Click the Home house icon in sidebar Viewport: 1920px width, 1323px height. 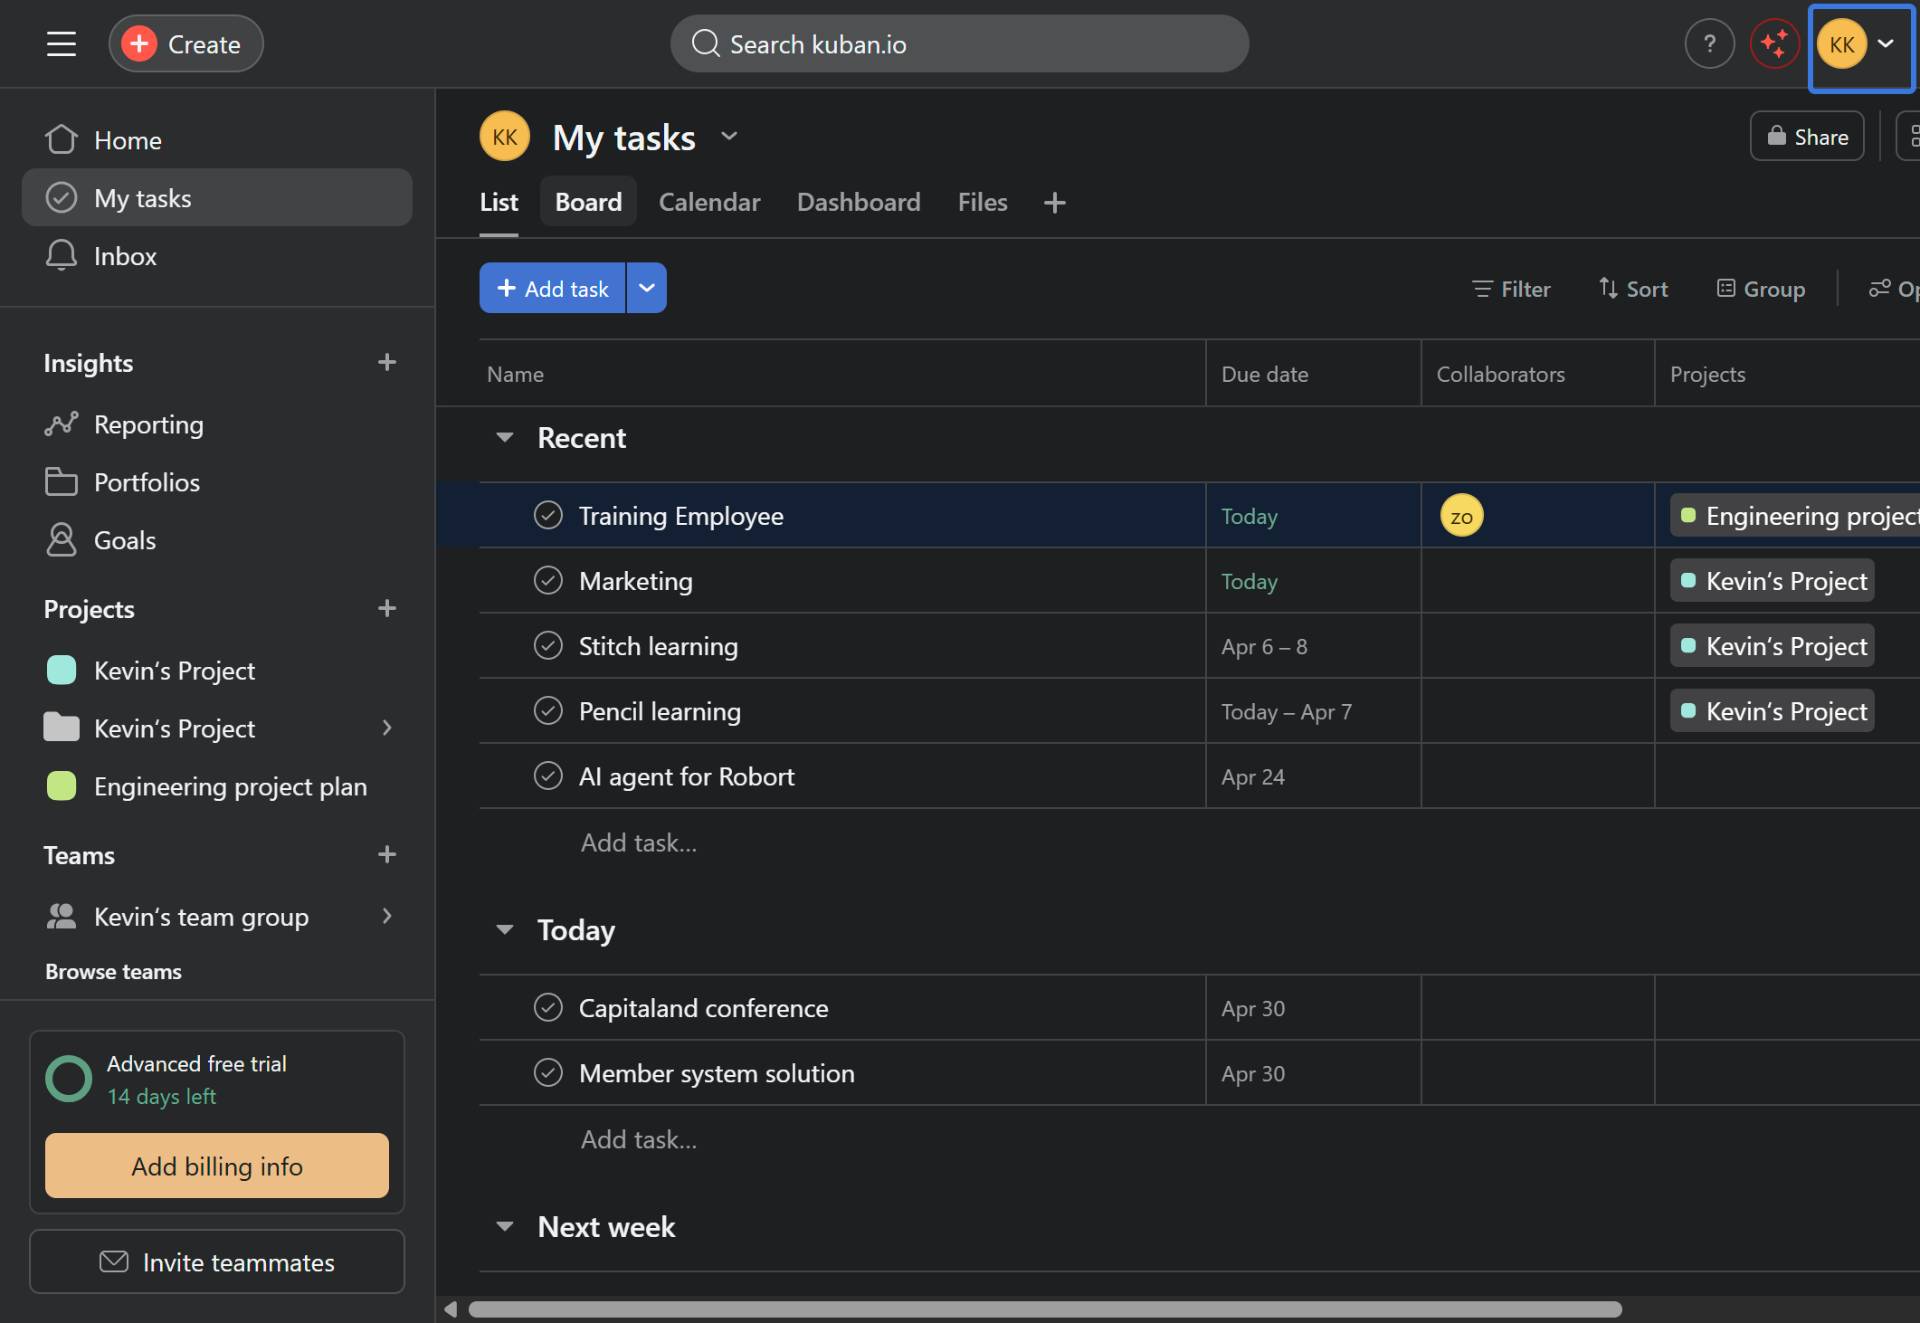[x=61, y=140]
